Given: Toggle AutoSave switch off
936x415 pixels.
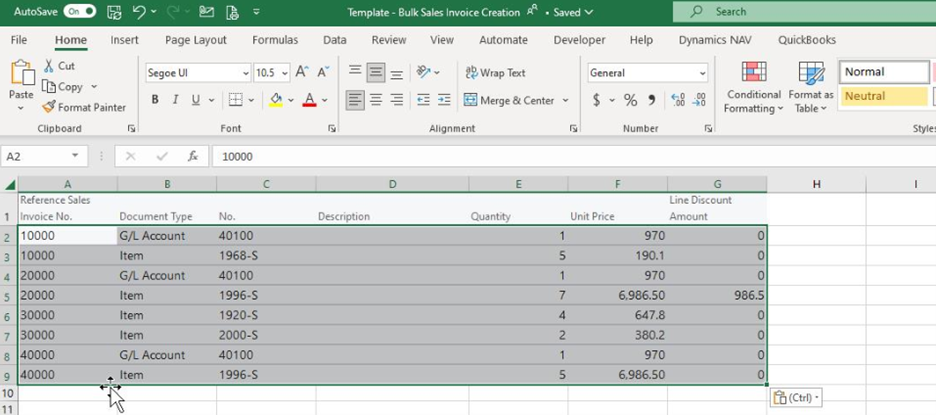Looking at the screenshot, I should coord(79,12).
